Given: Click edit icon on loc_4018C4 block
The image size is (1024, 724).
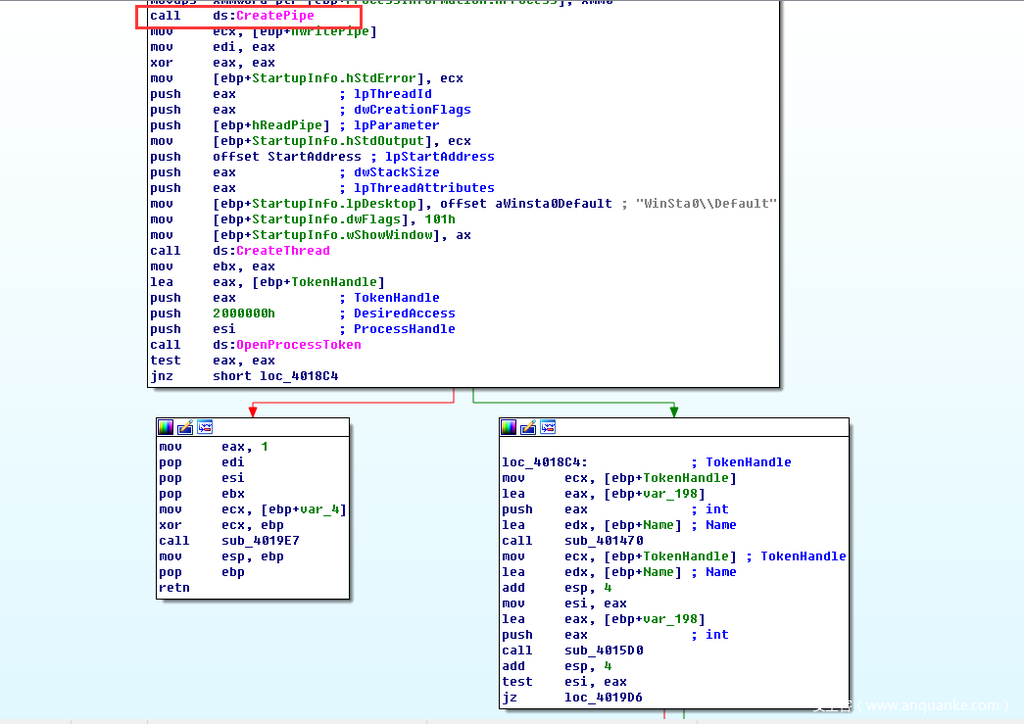Looking at the screenshot, I should (x=527, y=427).
